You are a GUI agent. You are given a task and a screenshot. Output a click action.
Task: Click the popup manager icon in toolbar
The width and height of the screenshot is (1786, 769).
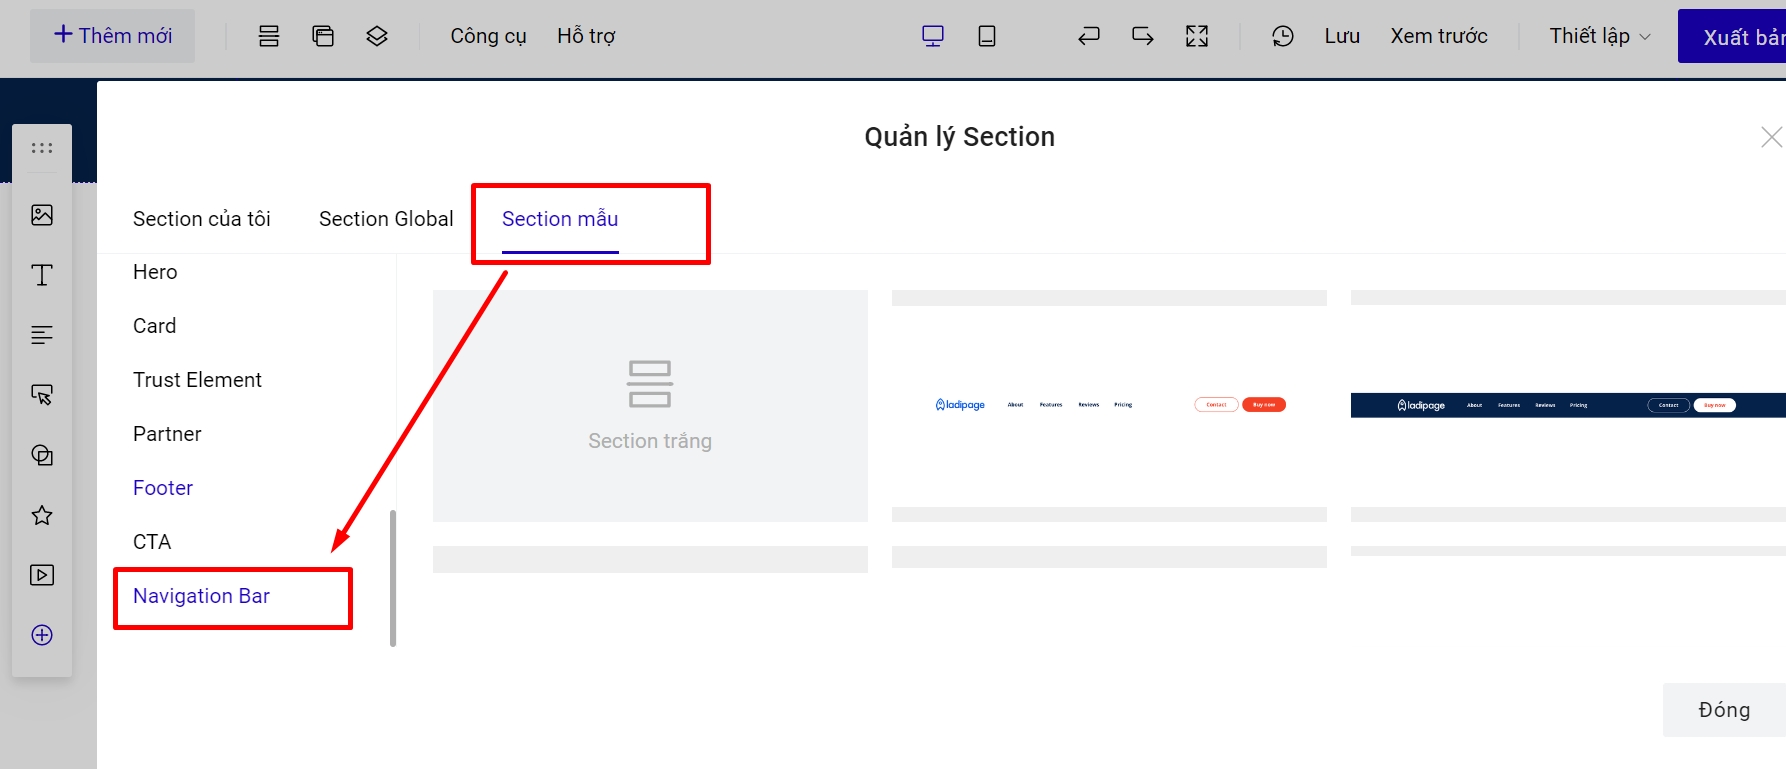323,36
